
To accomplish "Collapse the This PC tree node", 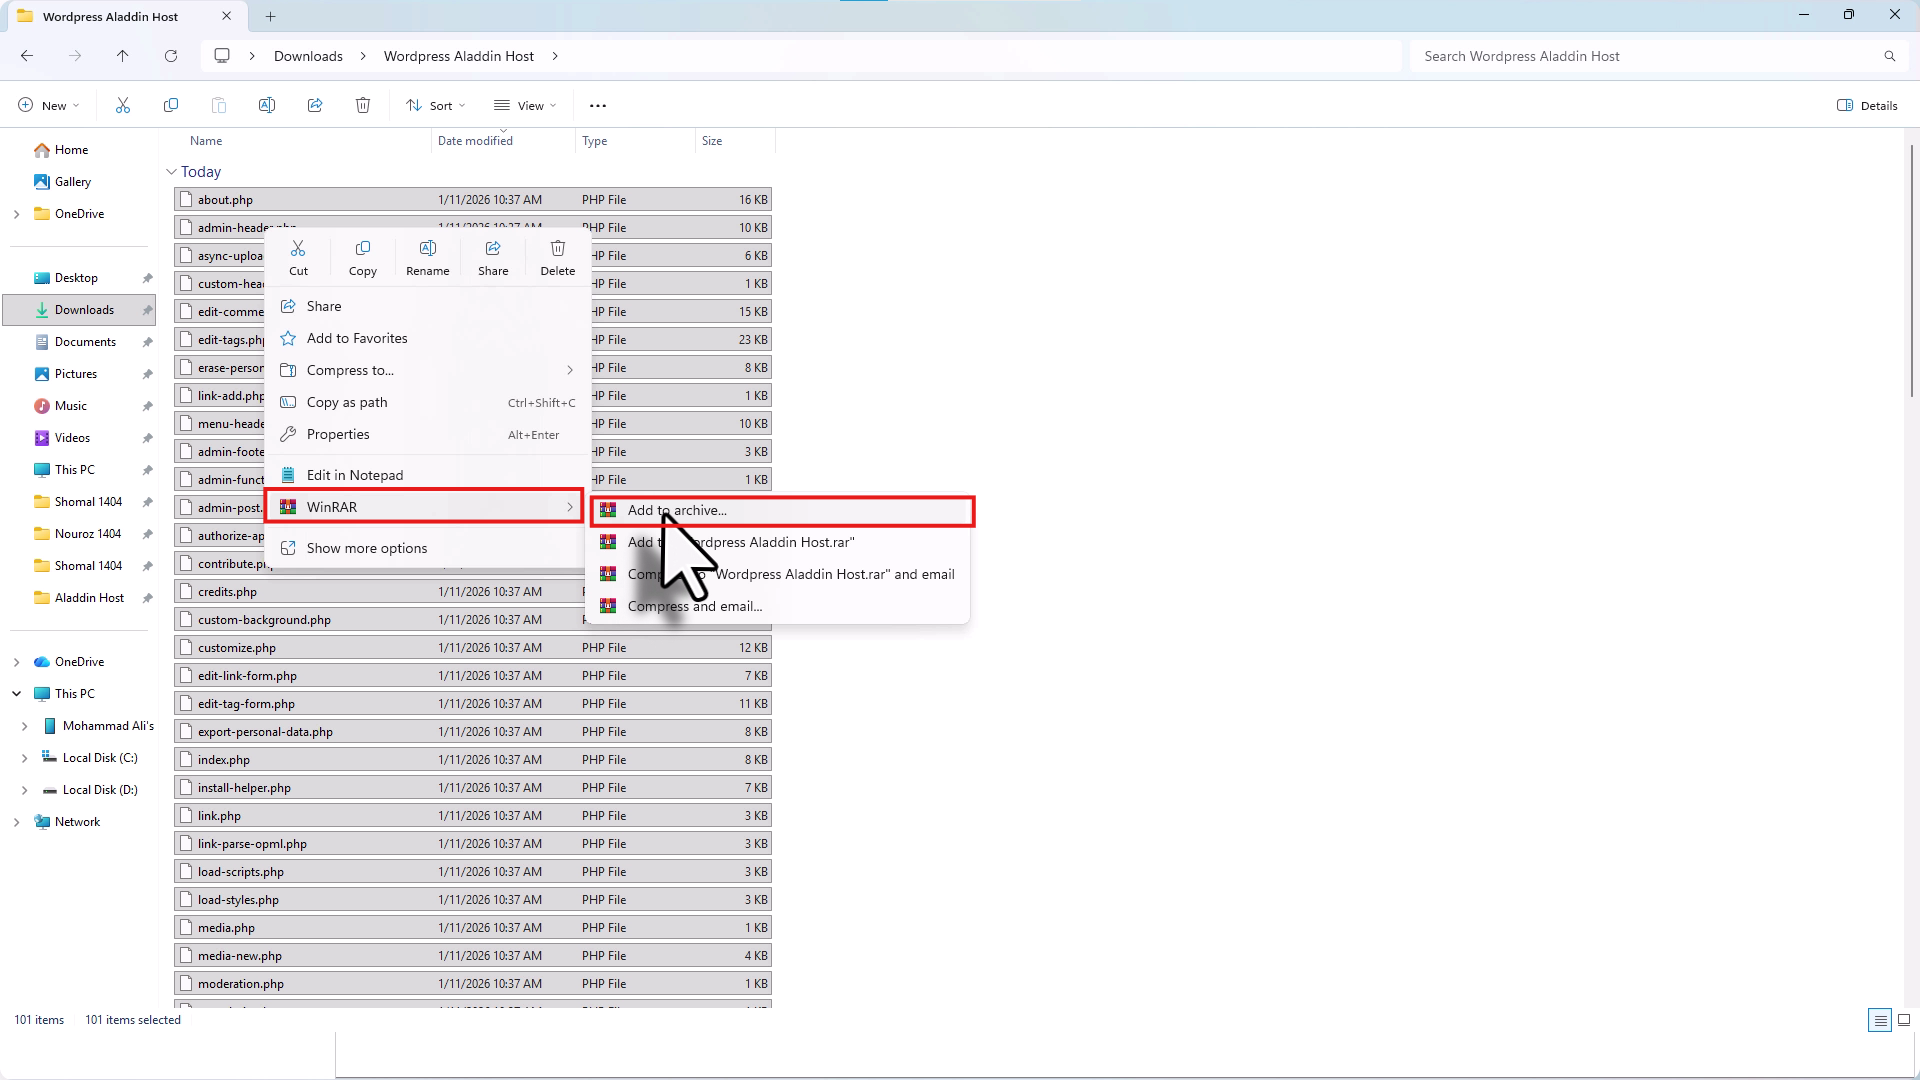I will 16,694.
